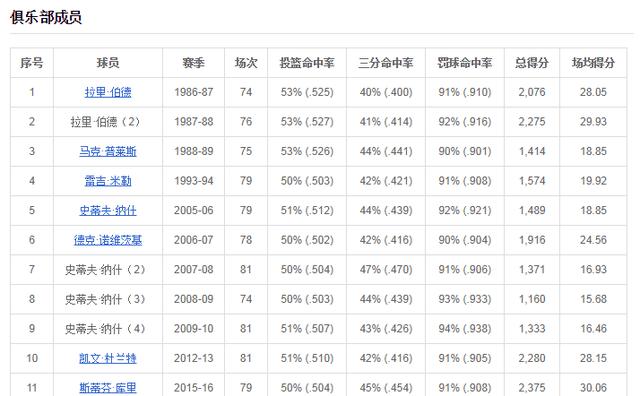Click the 雷吉·米勒 hyperlink
Screen dimensions: 640x396
[x=108, y=181]
